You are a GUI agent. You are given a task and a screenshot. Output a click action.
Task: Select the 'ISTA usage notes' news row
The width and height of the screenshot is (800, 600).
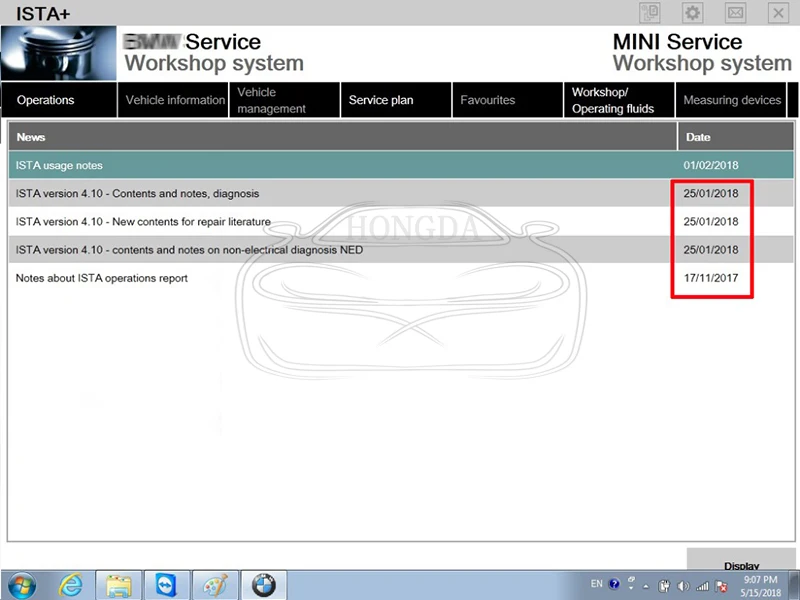click(401, 165)
